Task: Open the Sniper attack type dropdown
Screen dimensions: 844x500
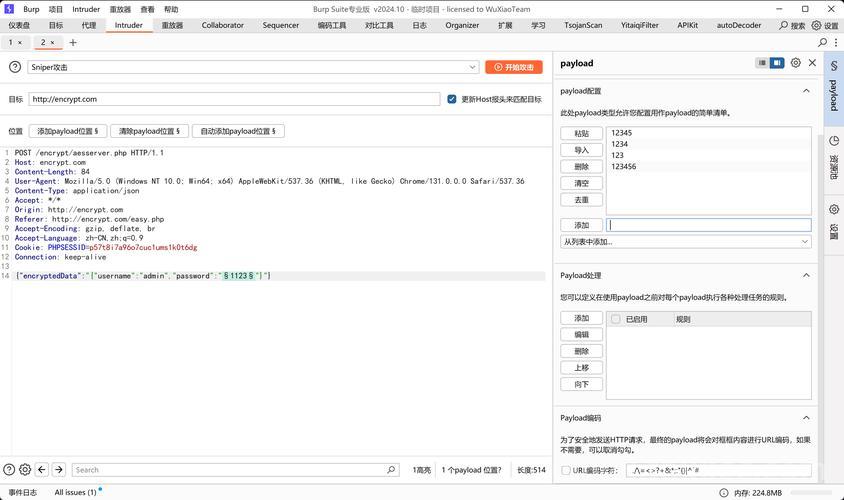Action: (253, 67)
